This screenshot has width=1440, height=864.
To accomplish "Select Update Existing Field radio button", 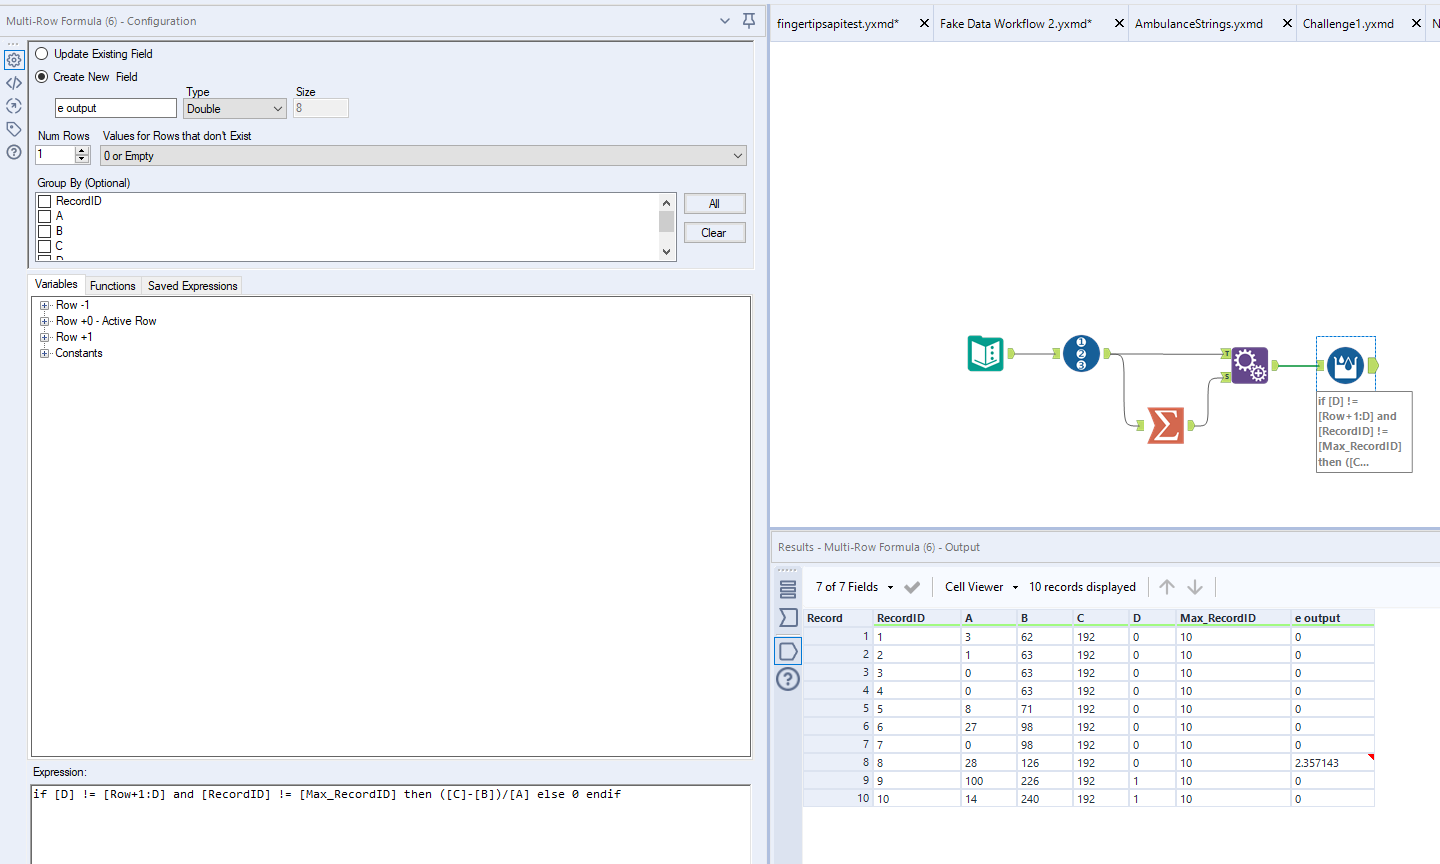I will pos(42,54).
